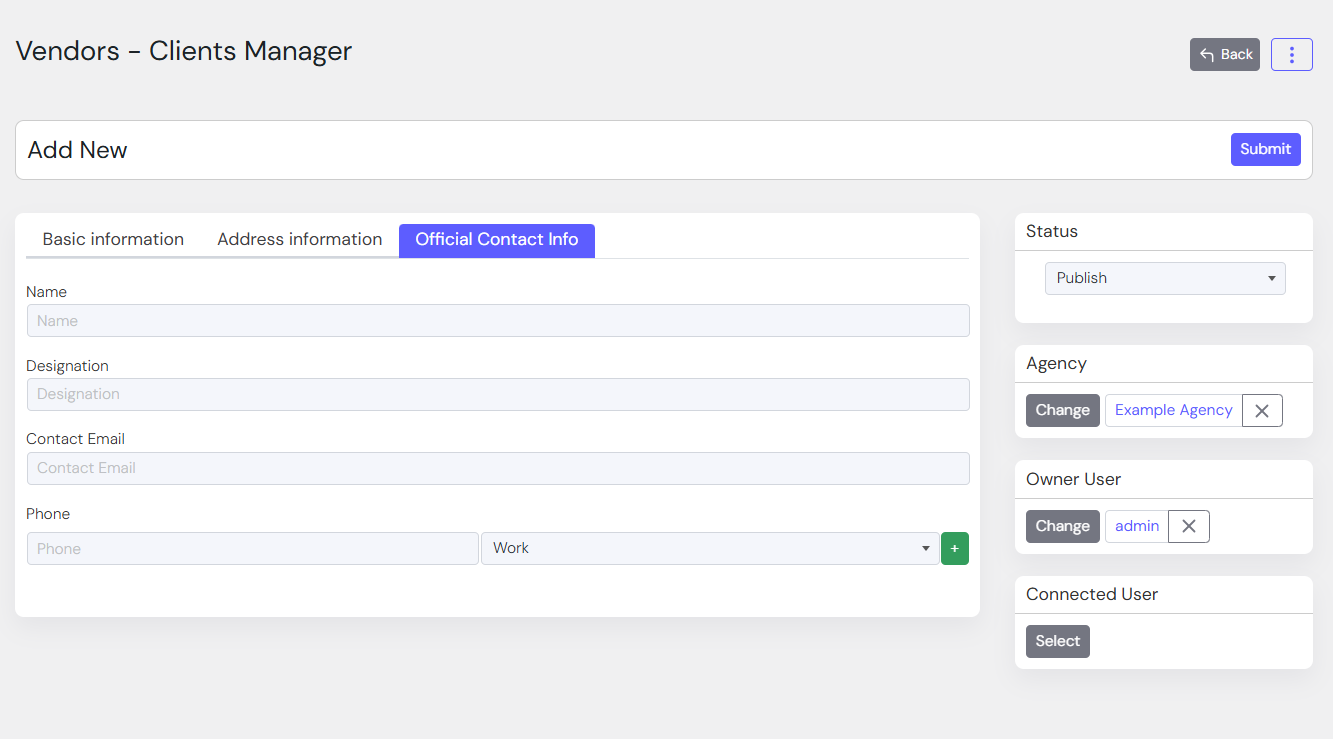This screenshot has height=739, width=1333.
Task: Open the Publish status dropdown
Action: point(1164,279)
